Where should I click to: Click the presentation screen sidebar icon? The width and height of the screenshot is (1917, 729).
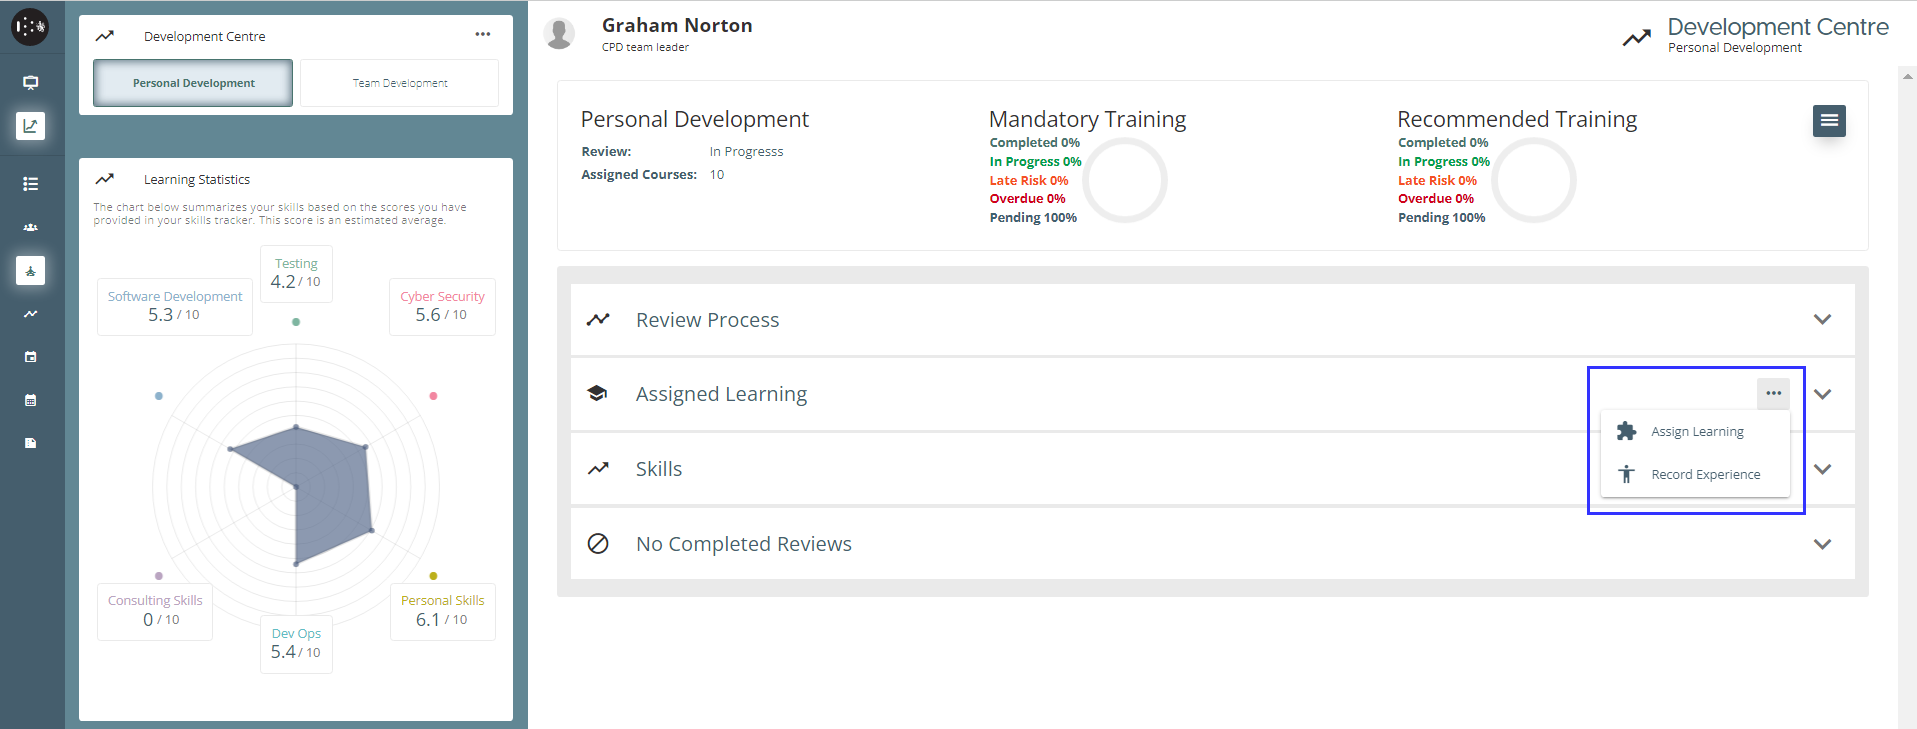coord(30,83)
